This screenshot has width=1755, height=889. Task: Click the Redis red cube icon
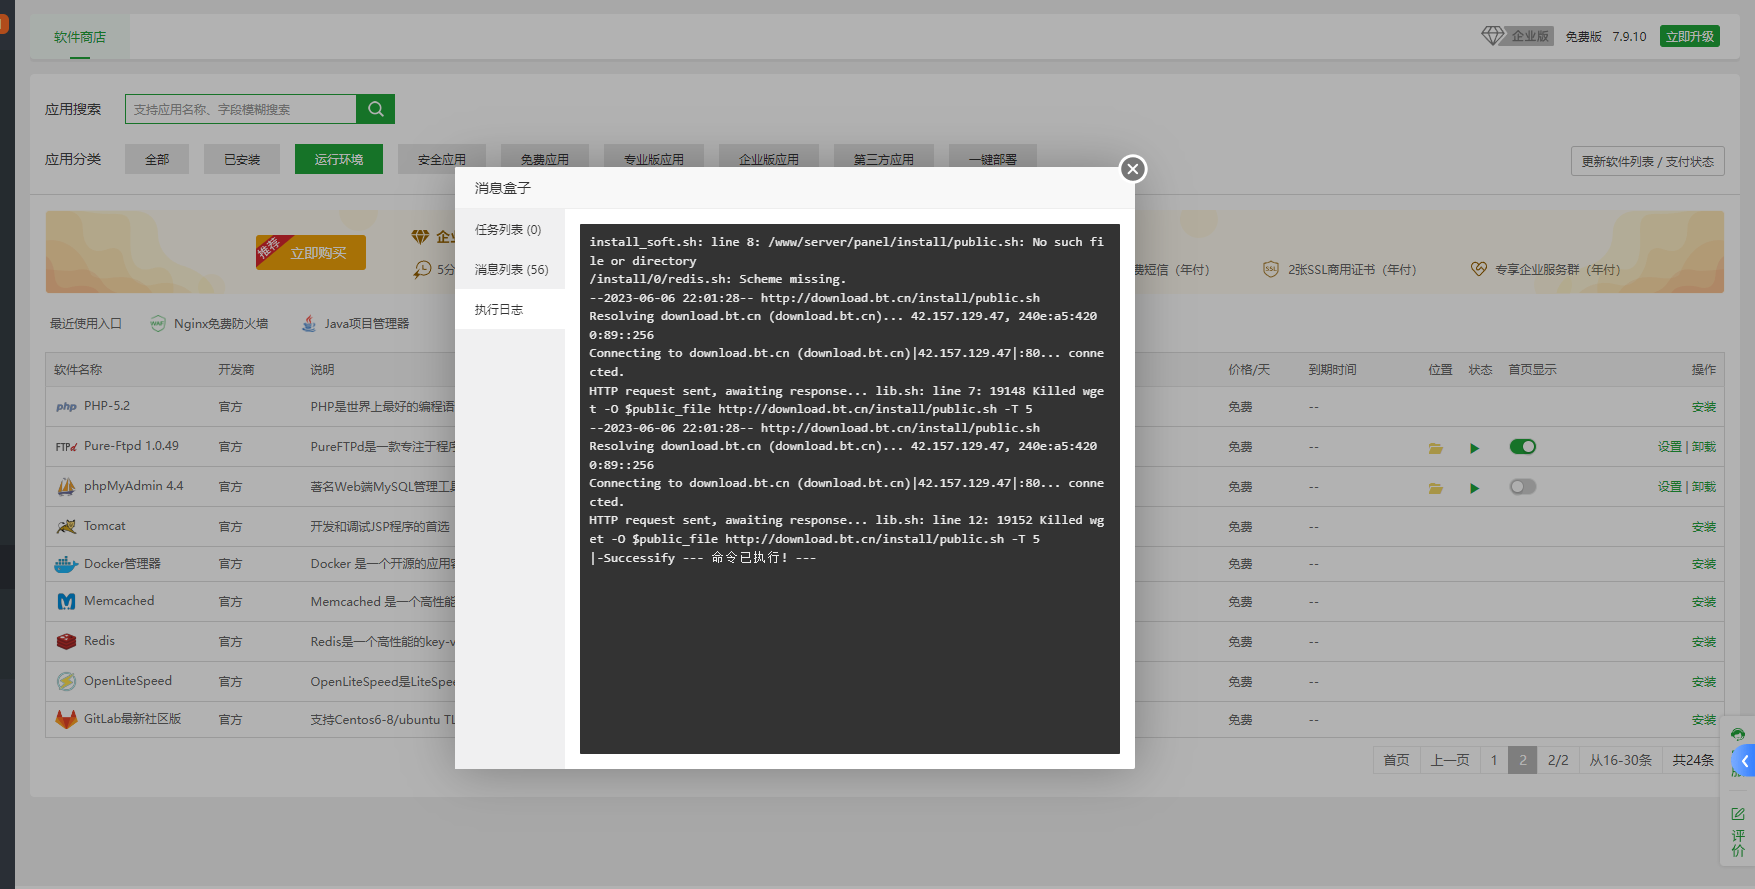[66, 641]
